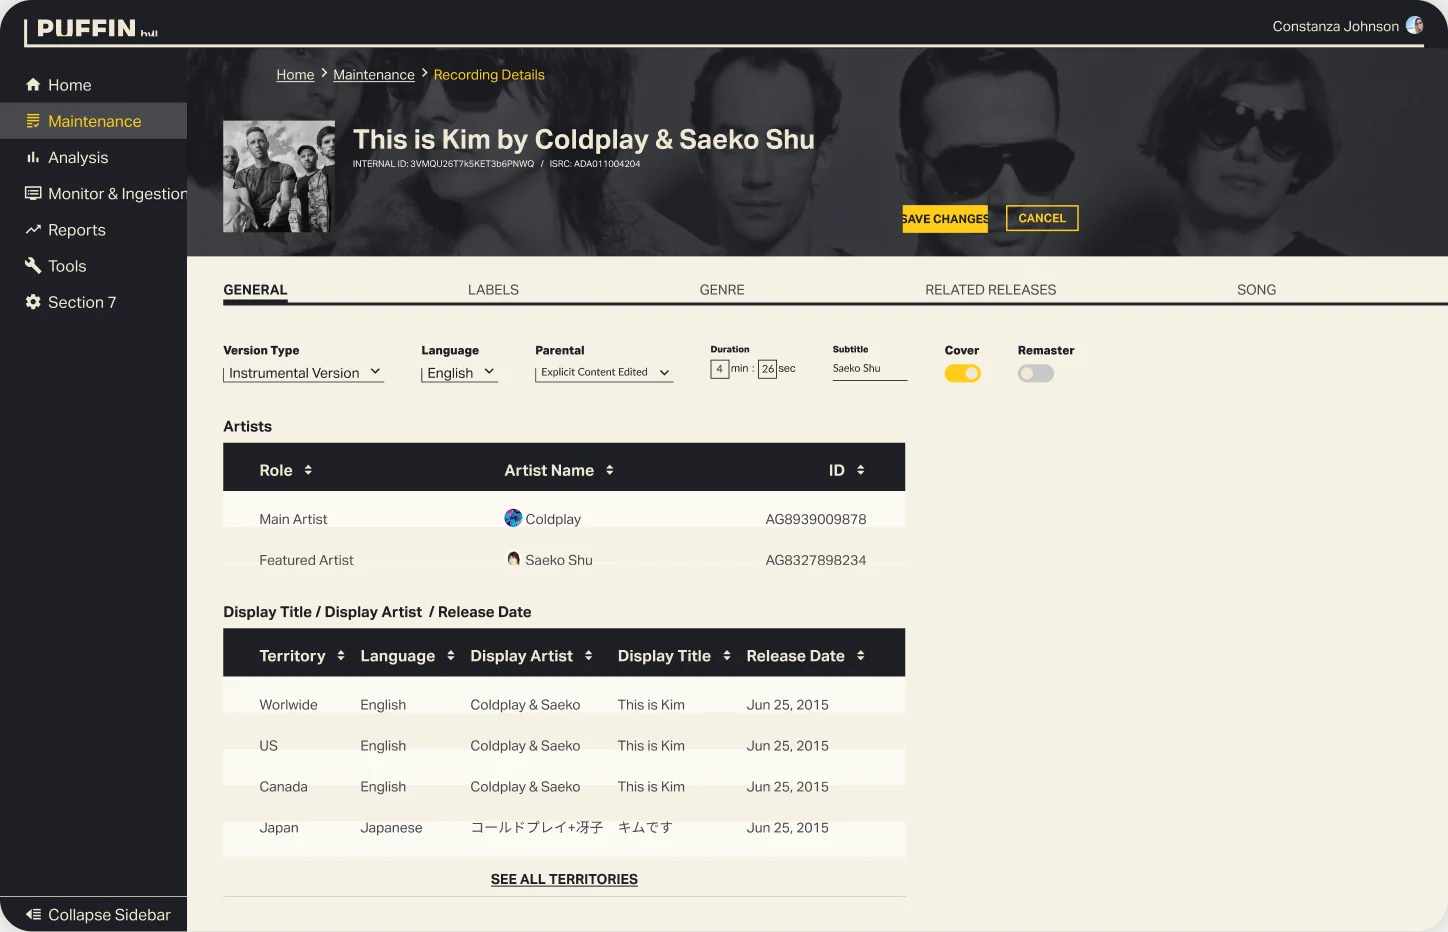Click artist ID AG8939009878
Viewport: 1448px width, 932px height.
(816, 519)
